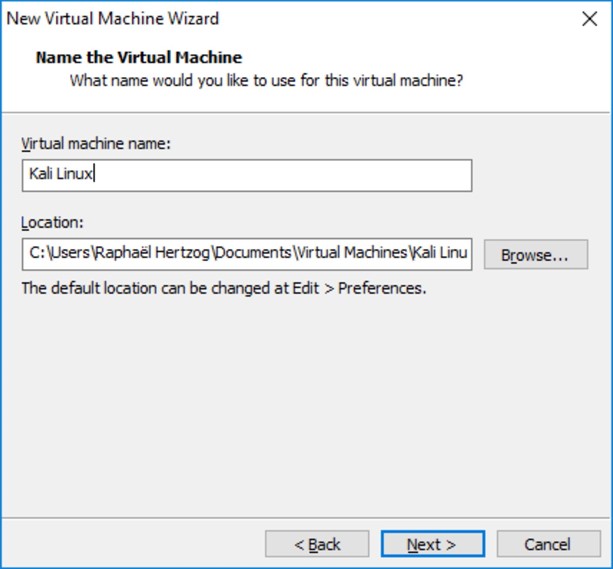Click the "Location:" label

pyautogui.click(x=53, y=222)
